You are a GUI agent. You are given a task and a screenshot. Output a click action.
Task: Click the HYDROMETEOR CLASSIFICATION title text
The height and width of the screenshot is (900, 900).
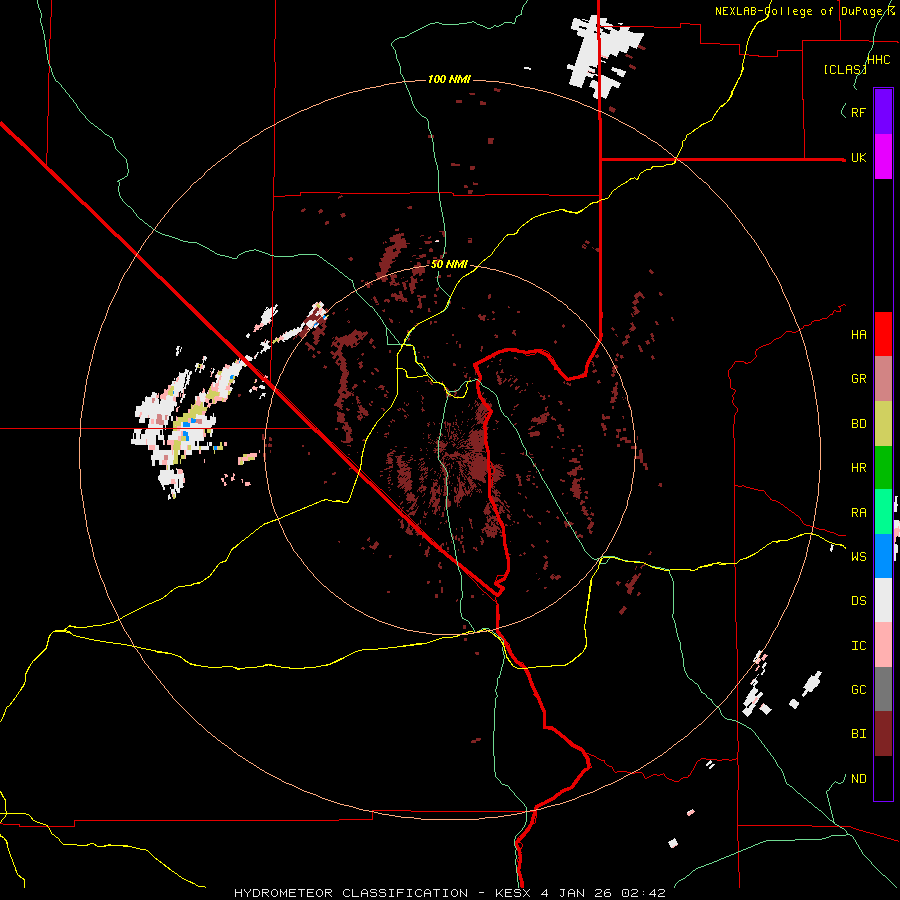[351, 893]
